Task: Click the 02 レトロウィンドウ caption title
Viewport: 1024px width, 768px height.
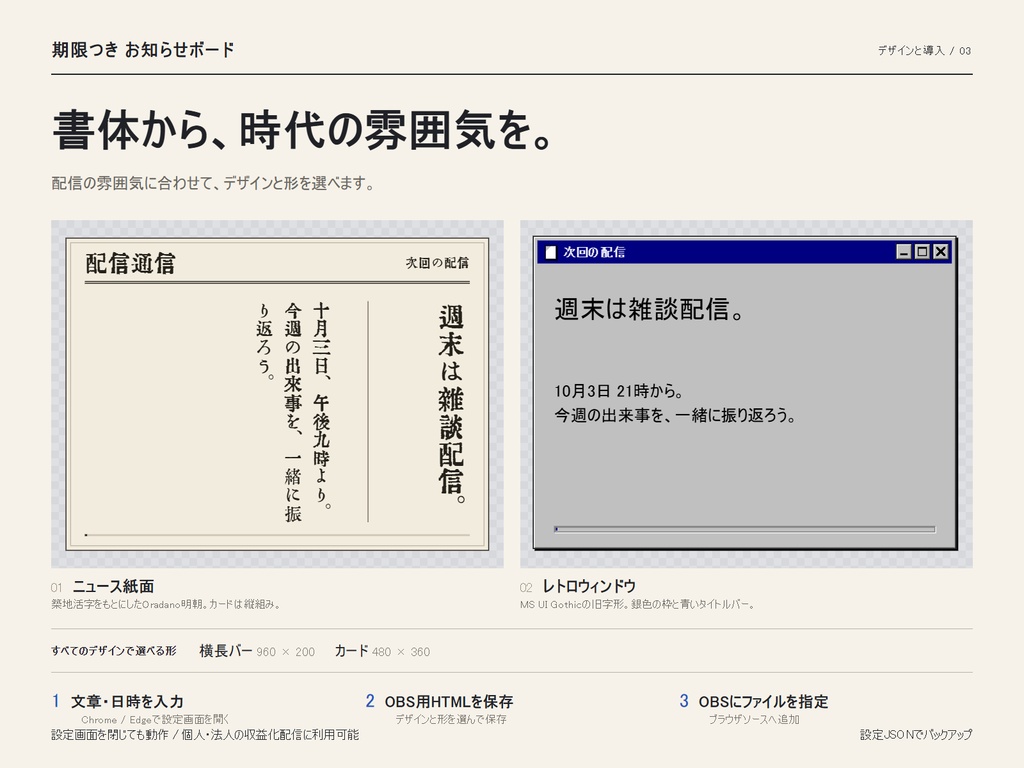Action: [578, 586]
